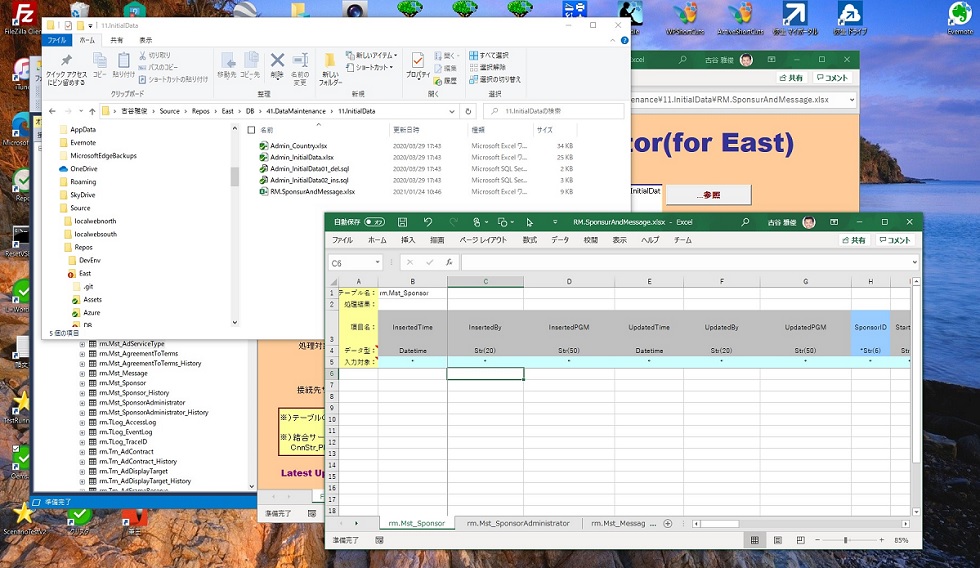Click the Explorer search box 11.InitialDataの検索

[554, 111]
